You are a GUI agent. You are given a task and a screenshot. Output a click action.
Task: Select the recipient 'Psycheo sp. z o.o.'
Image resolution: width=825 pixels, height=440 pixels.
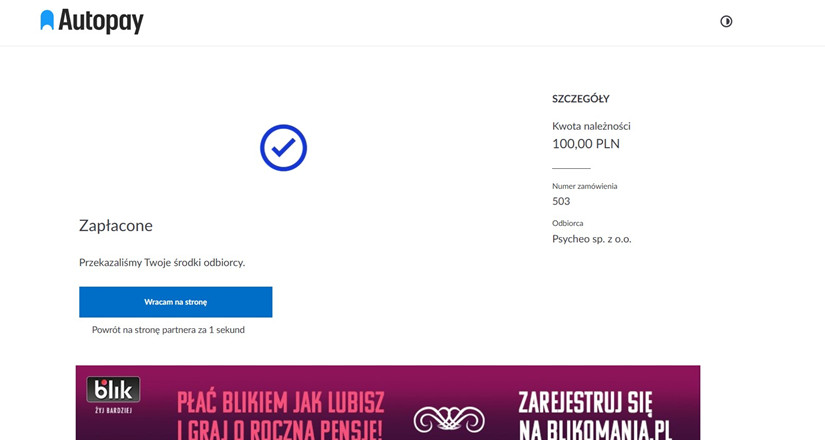pos(591,239)
